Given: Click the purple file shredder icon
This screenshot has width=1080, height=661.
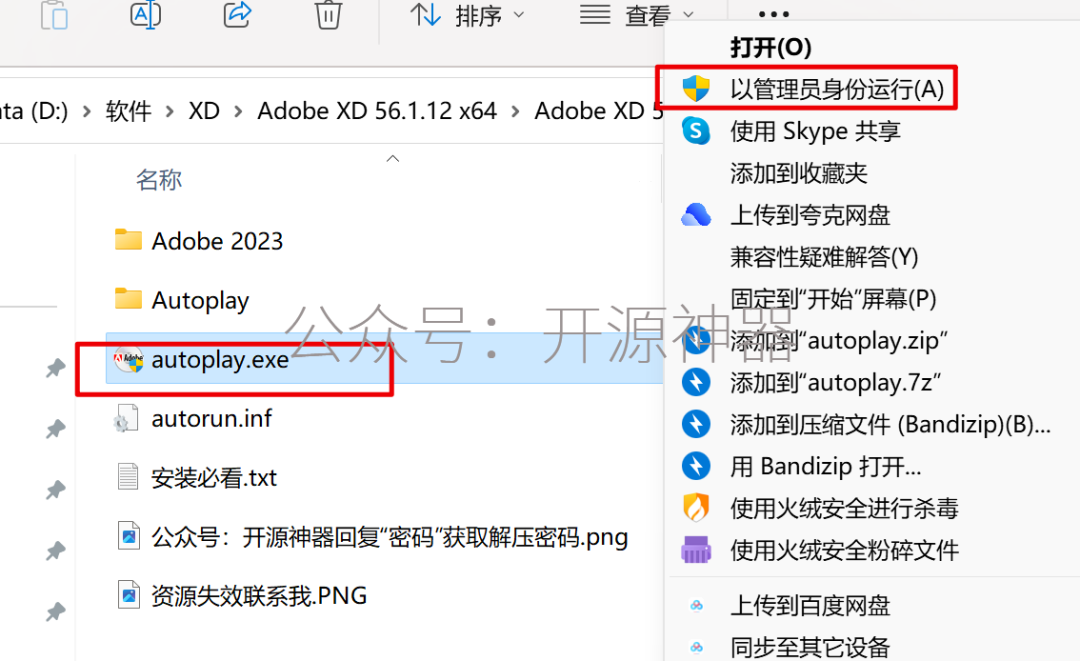Looking at the screenshot, I should 696,550.
